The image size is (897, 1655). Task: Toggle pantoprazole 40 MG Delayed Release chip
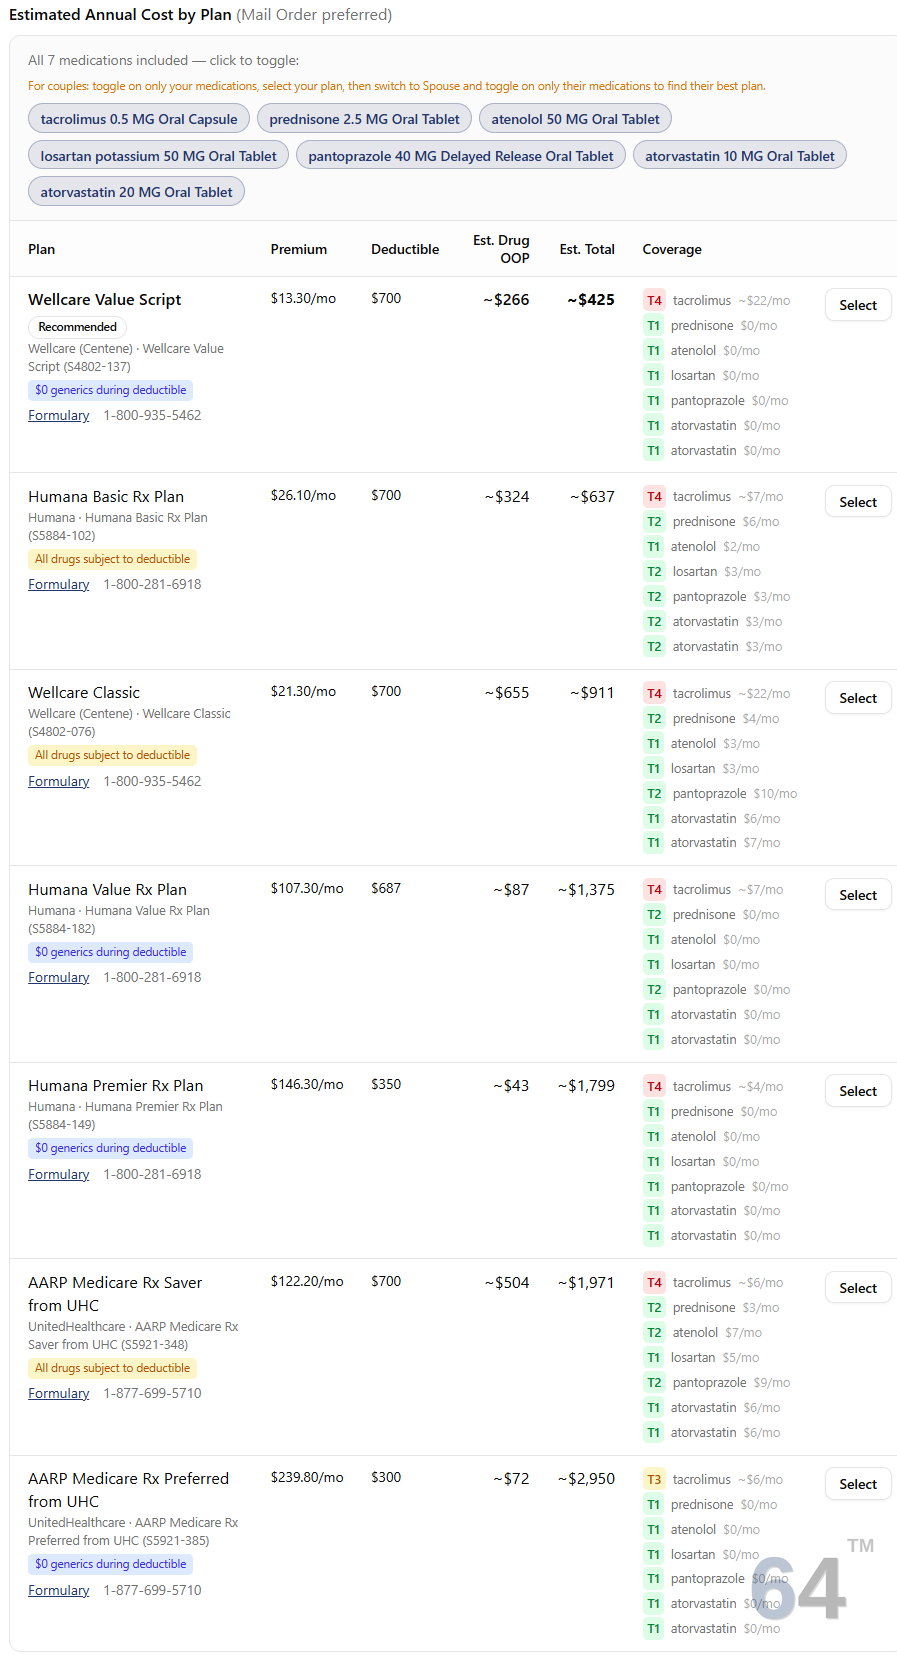coord(461,156)
